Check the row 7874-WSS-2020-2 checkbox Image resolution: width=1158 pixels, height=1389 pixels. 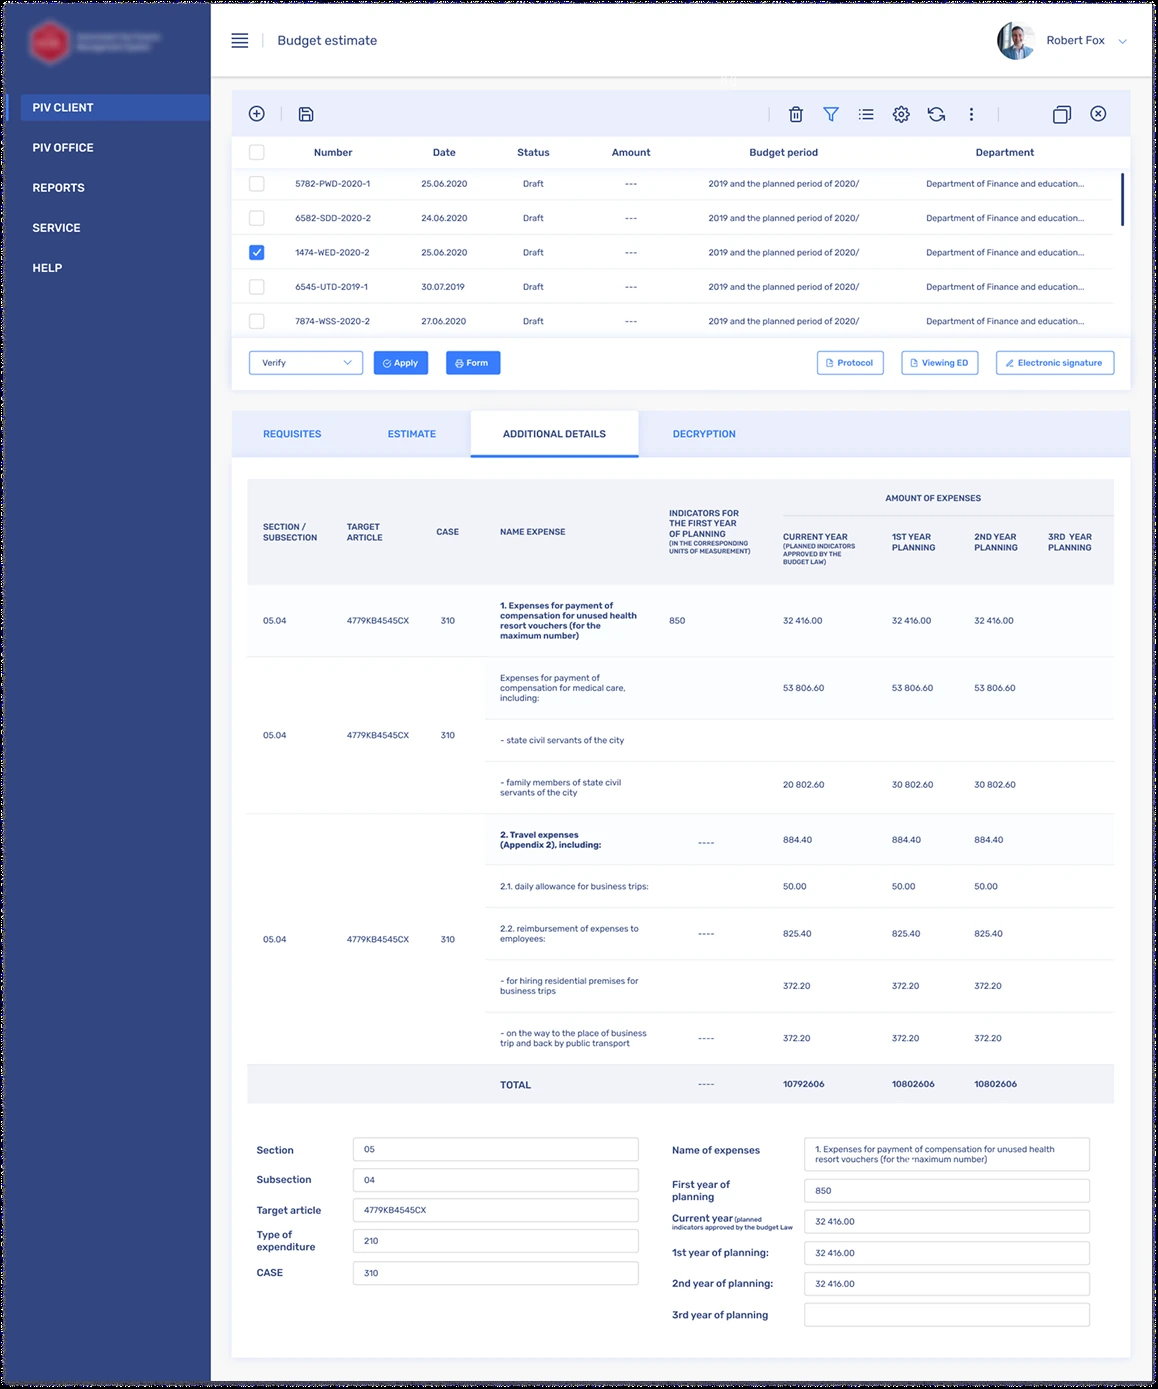point(257,321)
